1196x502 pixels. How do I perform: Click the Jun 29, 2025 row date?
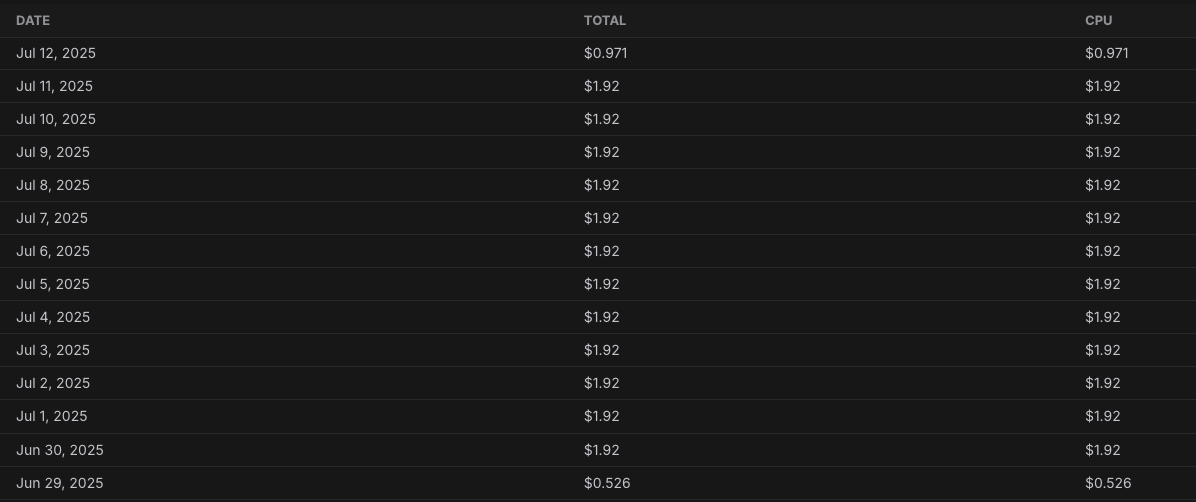click(x=60, y=483)
